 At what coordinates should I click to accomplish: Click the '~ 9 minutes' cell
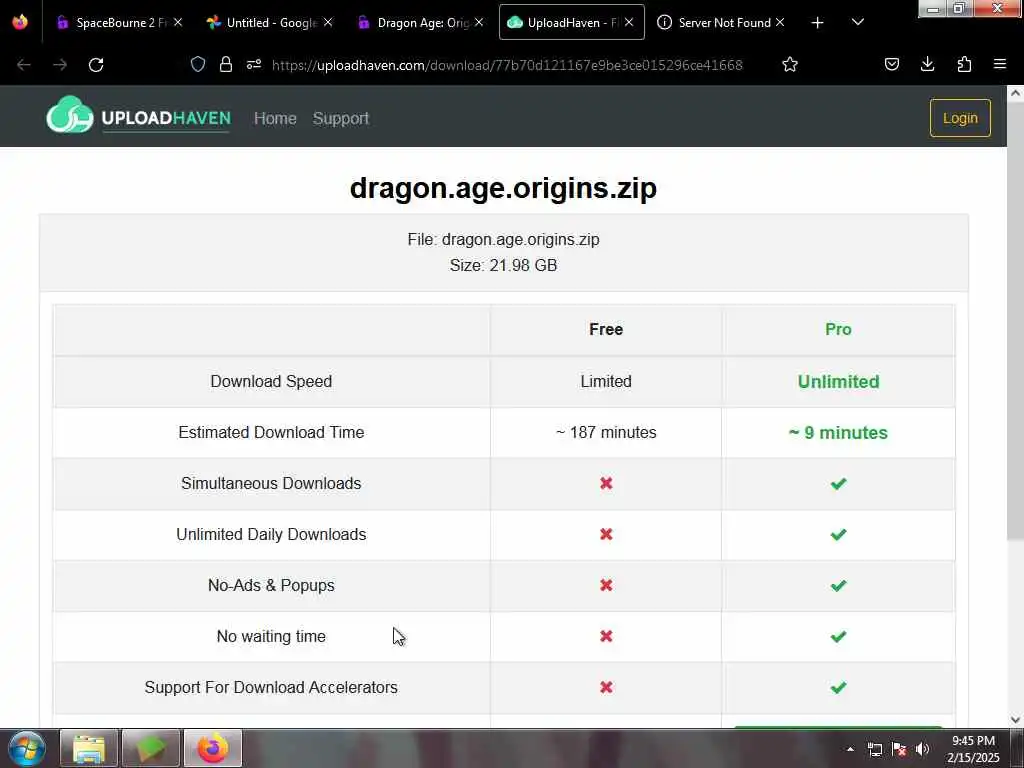839,432
